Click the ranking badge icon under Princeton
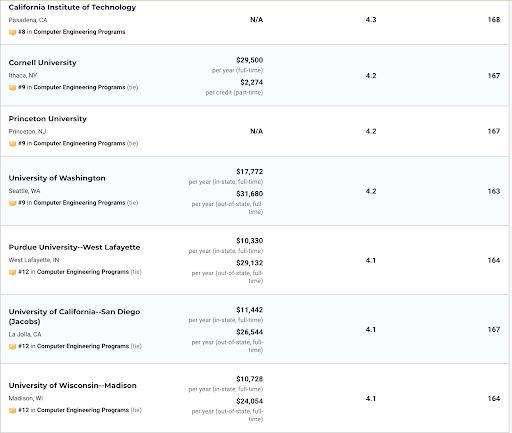The width and height of the screenshot is (512, 433). tap(12, 144)
